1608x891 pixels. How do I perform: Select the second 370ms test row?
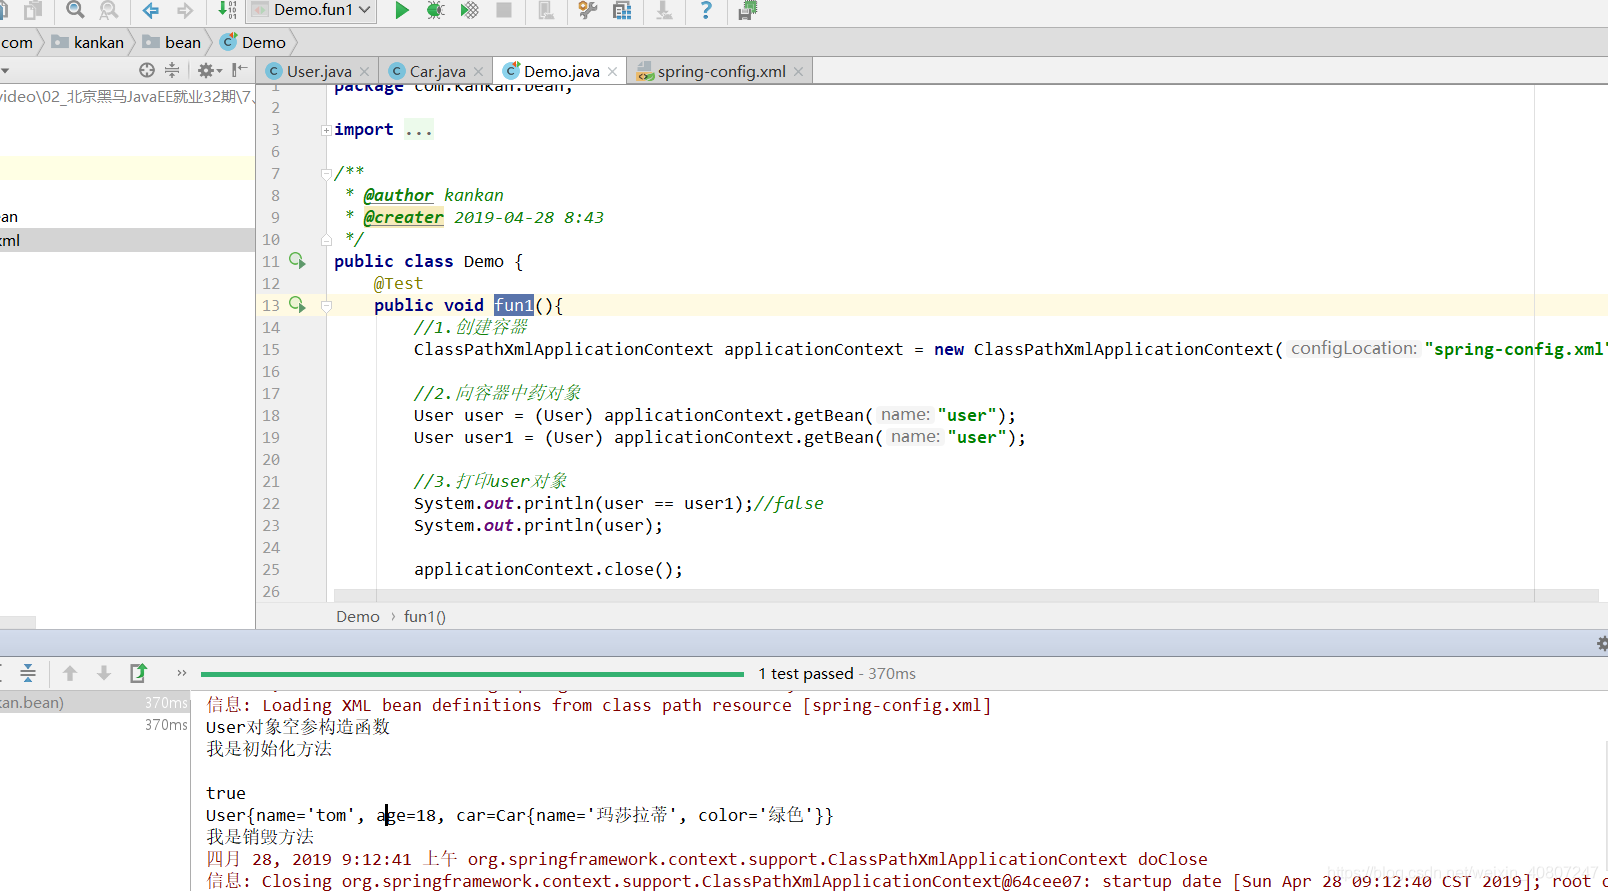tap(95, 724)
